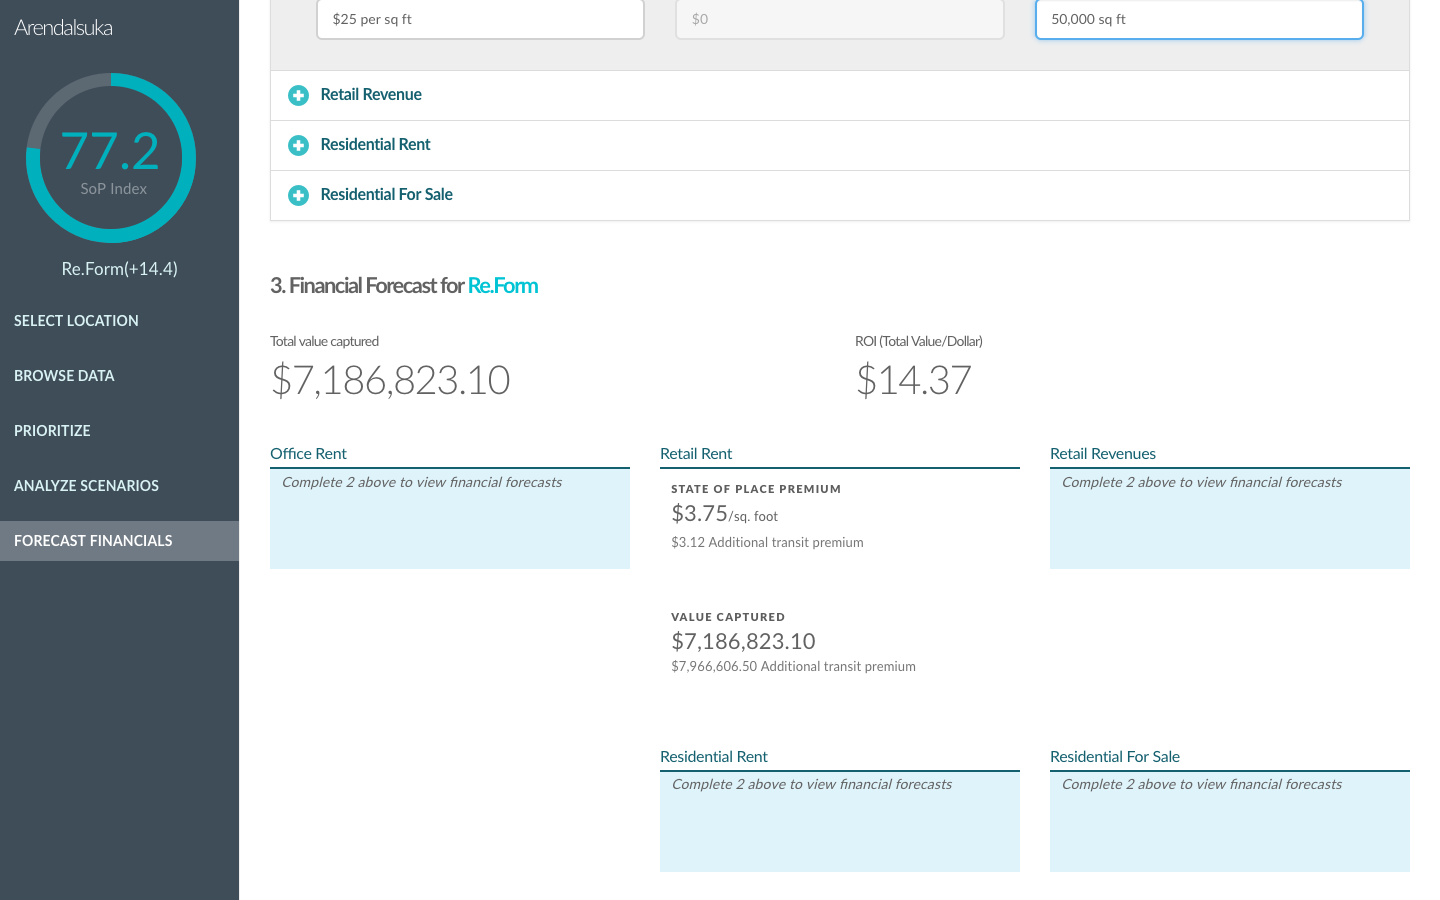
Task: Click the $3.75/sq. foot premium value
Action: point(724,514)
